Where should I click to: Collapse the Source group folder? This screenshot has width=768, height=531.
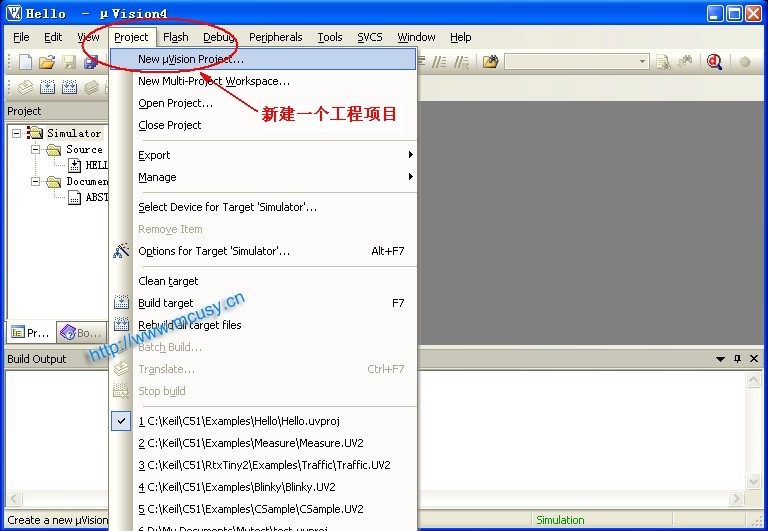(36, 149)
